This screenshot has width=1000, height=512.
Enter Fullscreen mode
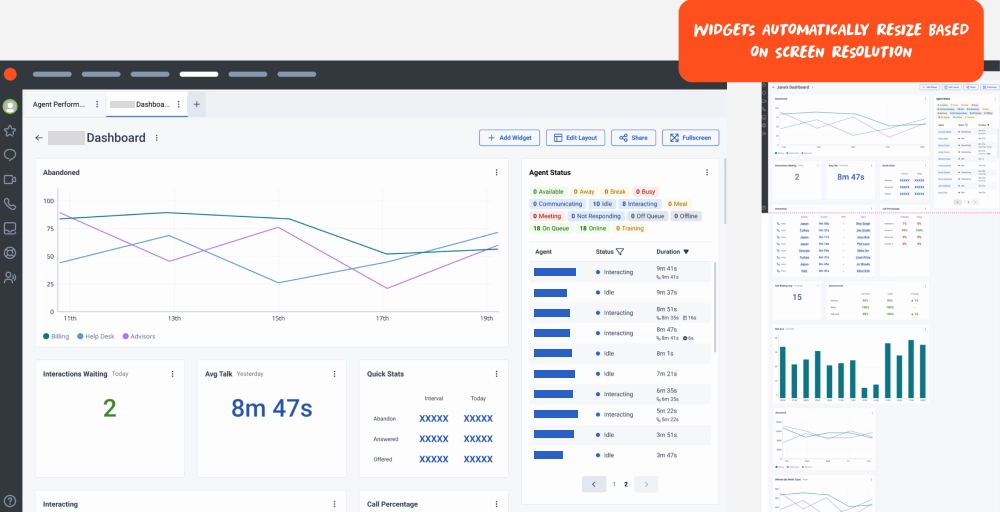coord(691,138)
